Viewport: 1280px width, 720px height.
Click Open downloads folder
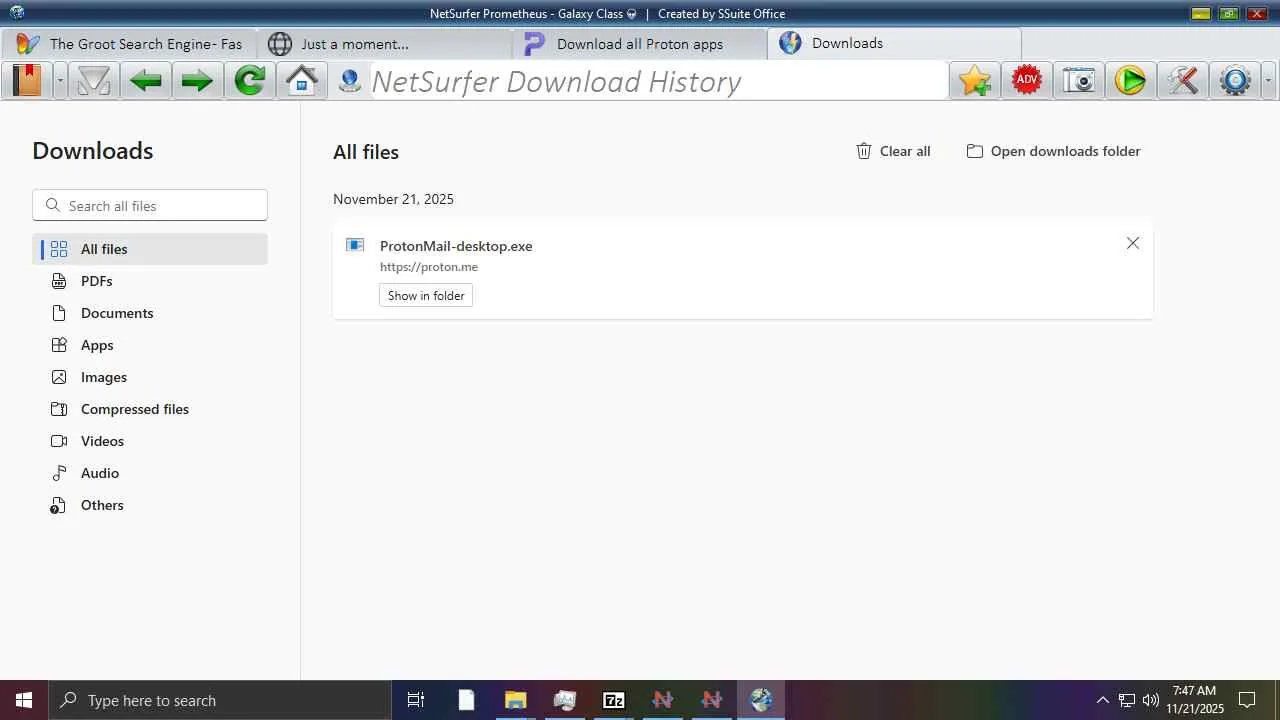[1053, 151]
